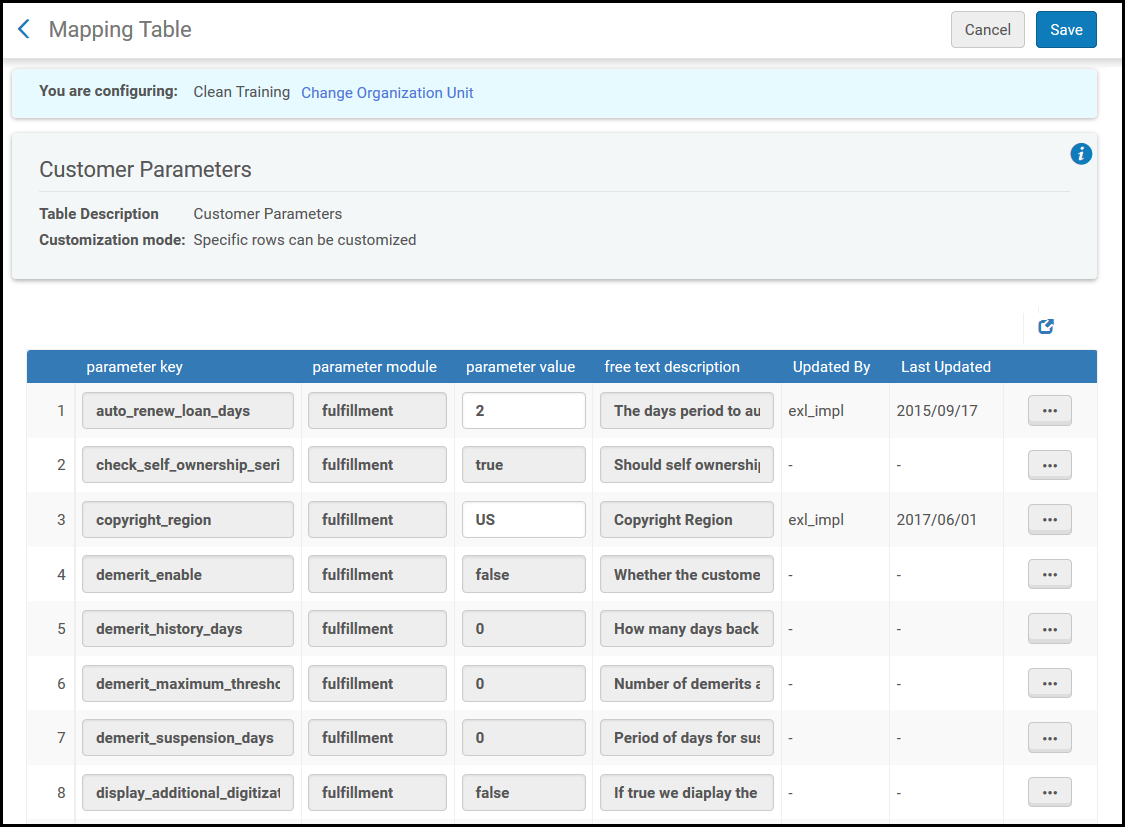This screenshot has height=827, width=1125.
Task: Click the 'parameter value' column header
Action: tap(520, 367)
